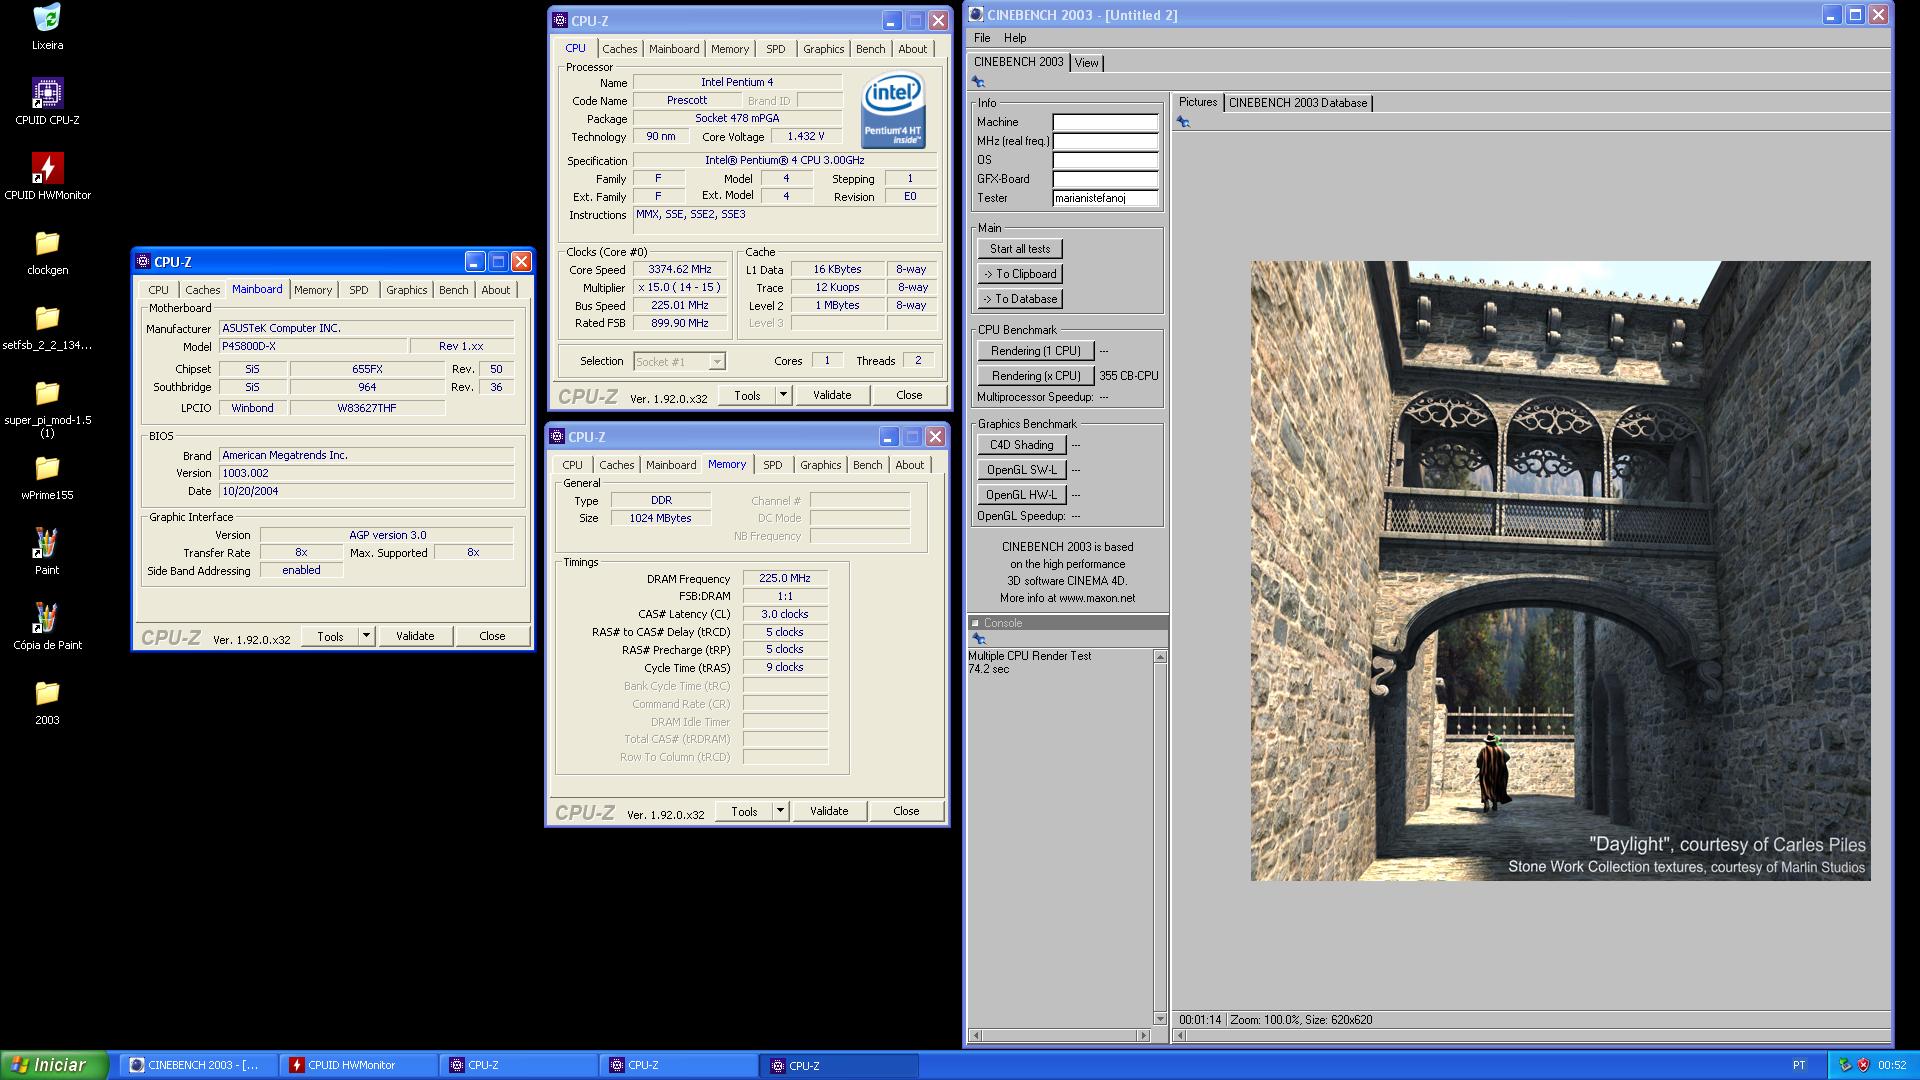Viewport: 1920px width, 1080px height.
Task: Click Validate in the Mainboard CPU-Z window
Action: pos(415,636)
